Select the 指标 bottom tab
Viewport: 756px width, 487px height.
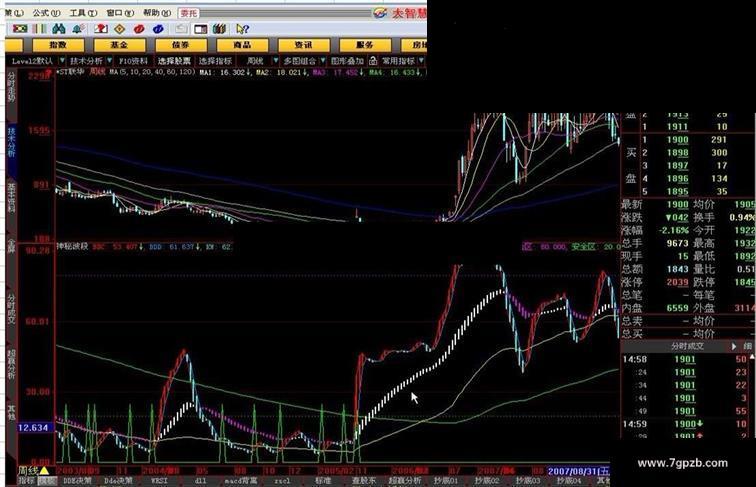tap(27, 481)
